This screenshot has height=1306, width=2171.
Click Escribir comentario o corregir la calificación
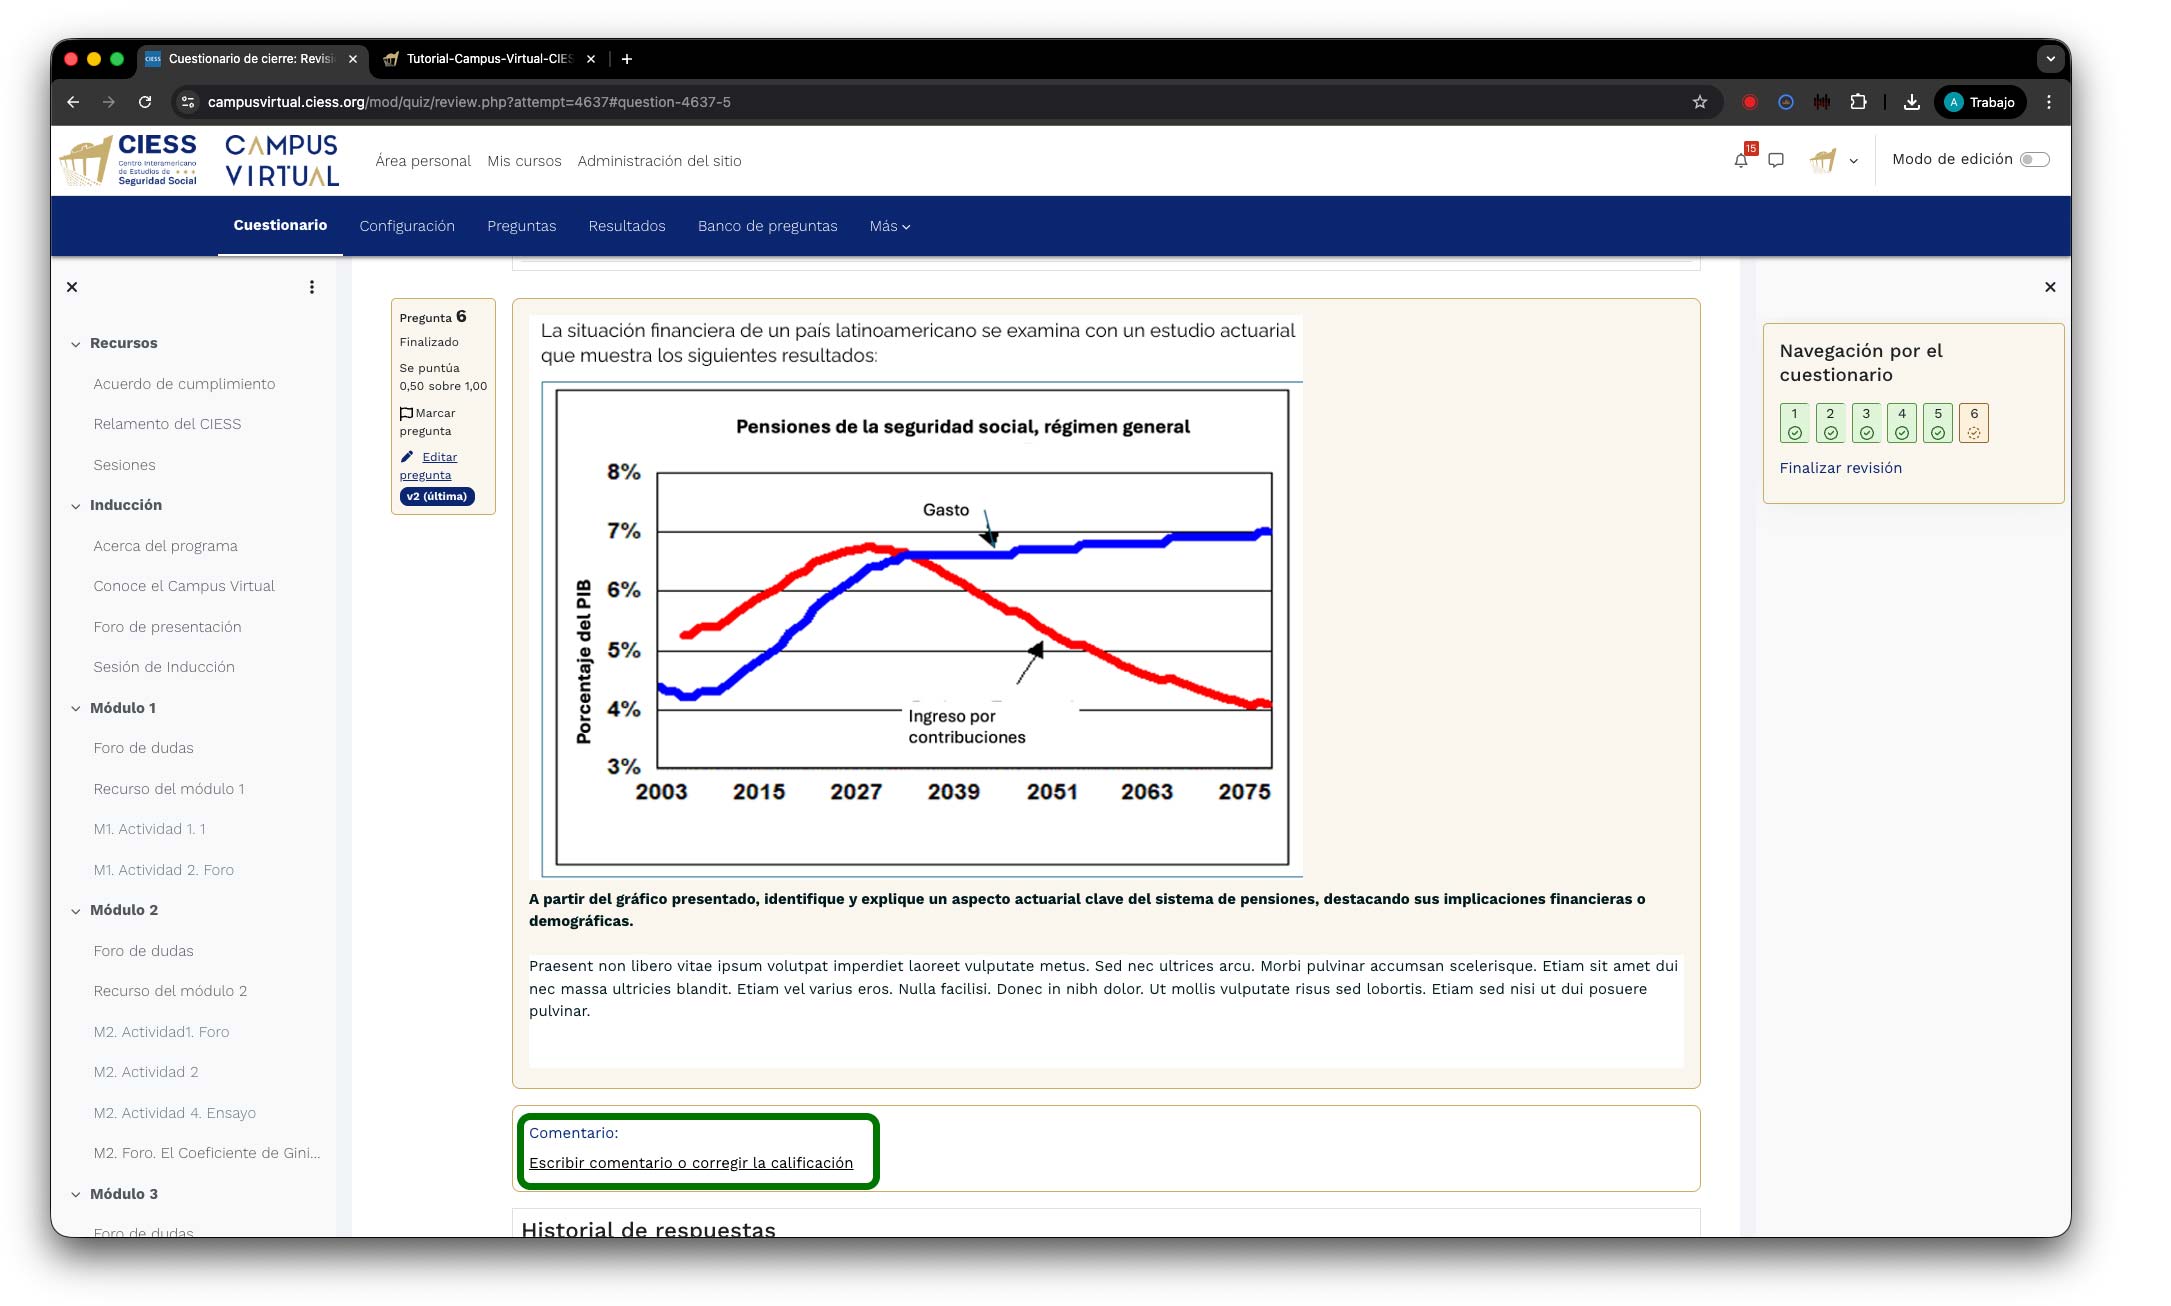pos(691,1163)
